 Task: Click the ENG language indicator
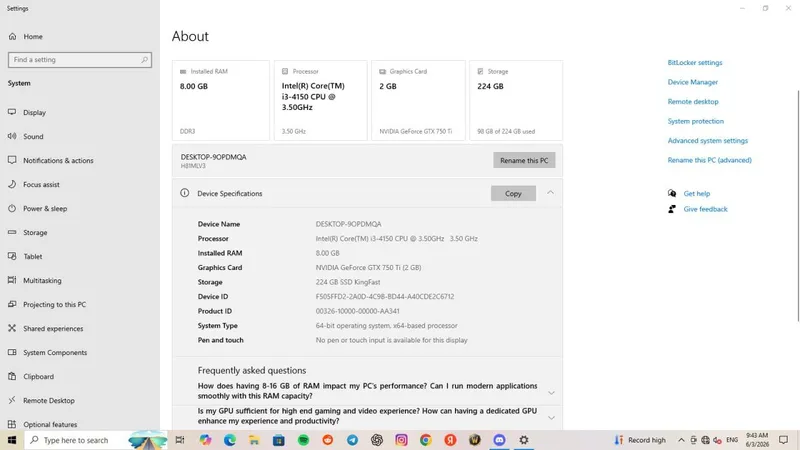coord(732,440)
